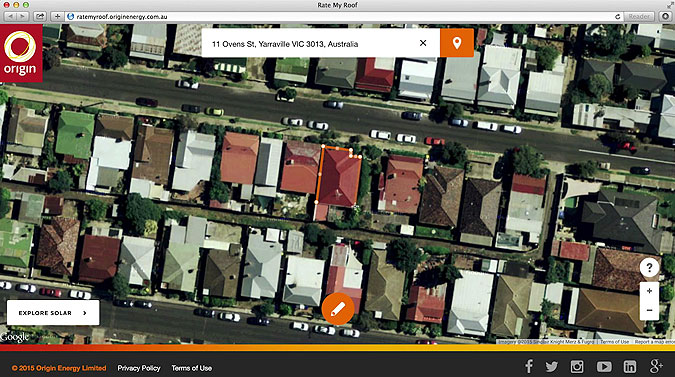
Task: Open the Privacy Policy link
Action: 139,368
